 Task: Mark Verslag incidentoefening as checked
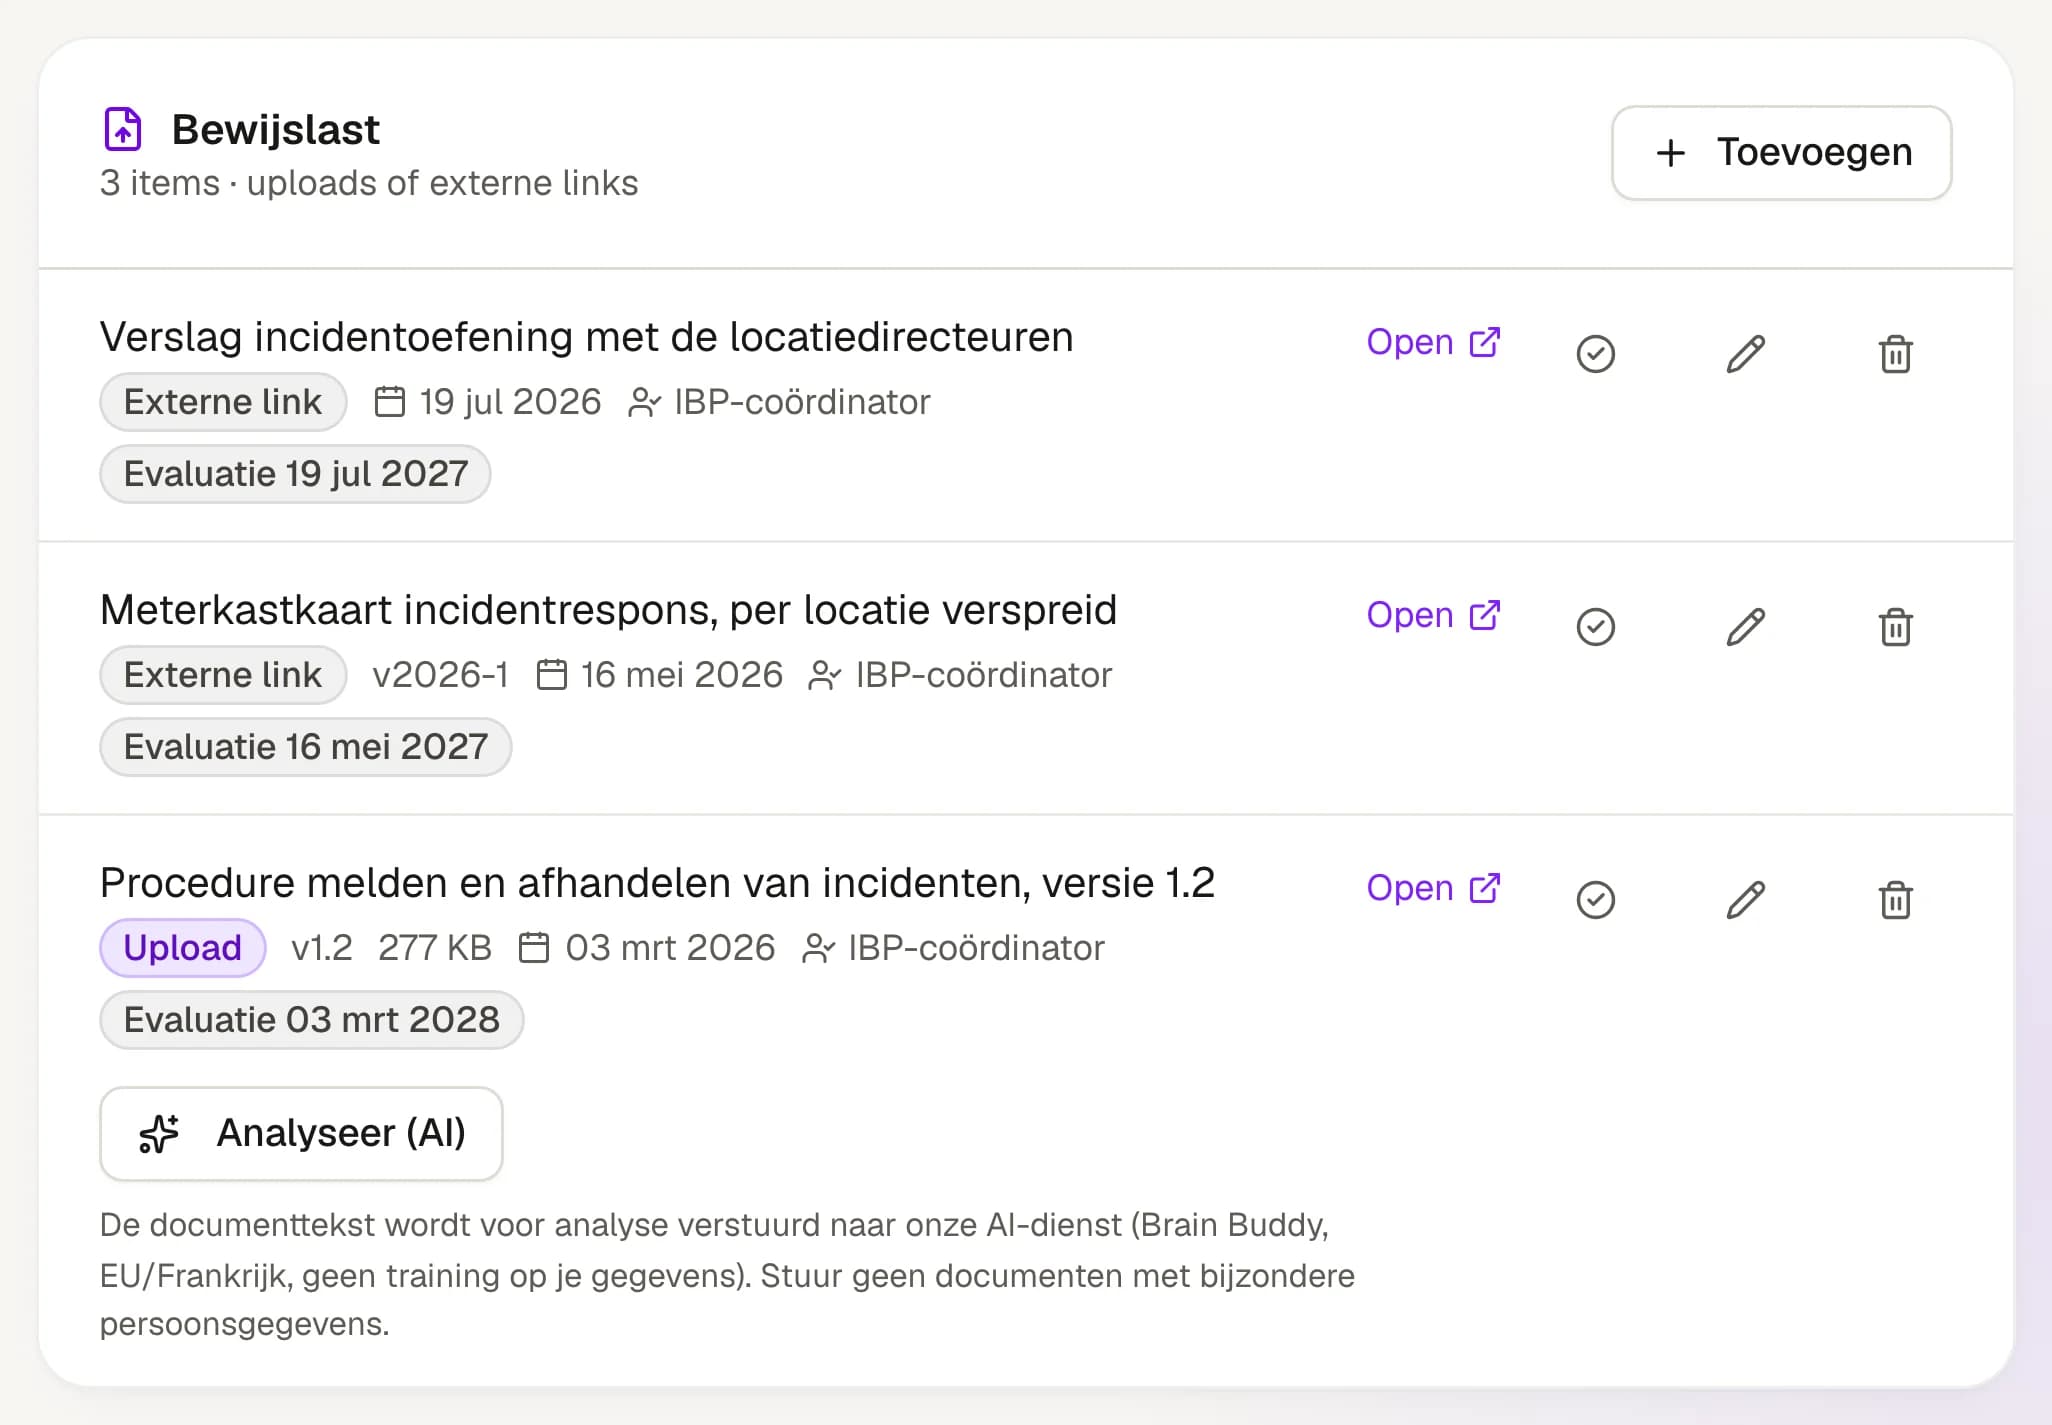(1595, 354)
